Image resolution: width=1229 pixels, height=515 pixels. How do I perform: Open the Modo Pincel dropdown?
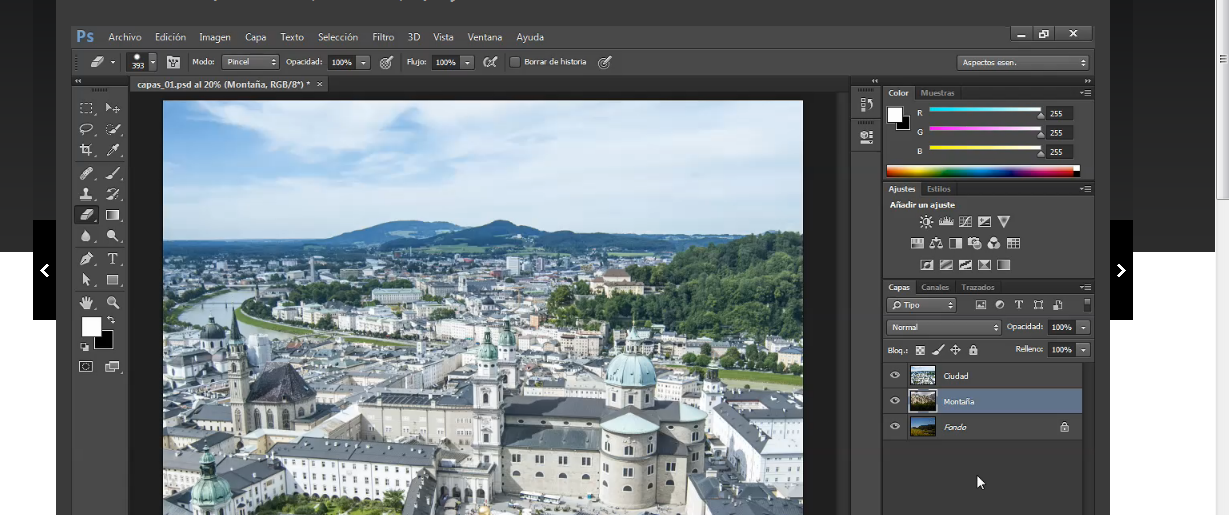tap(250, 62)
